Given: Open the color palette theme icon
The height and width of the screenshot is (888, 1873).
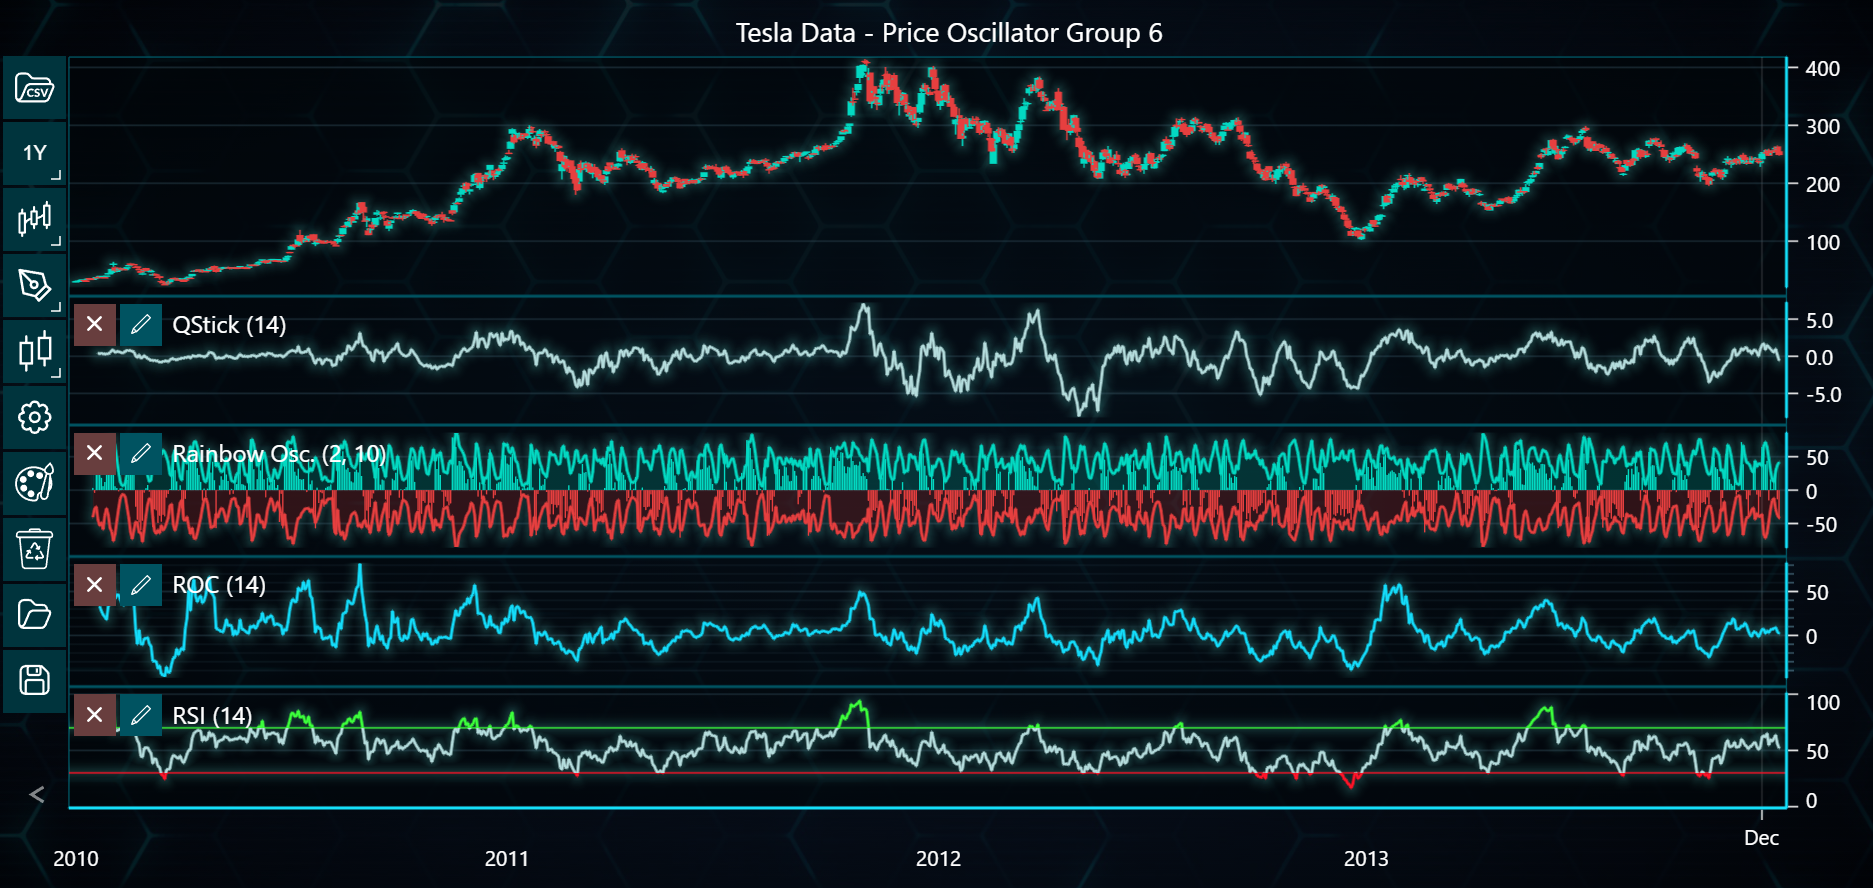Looking at the screenshot, I should (35, 483).
